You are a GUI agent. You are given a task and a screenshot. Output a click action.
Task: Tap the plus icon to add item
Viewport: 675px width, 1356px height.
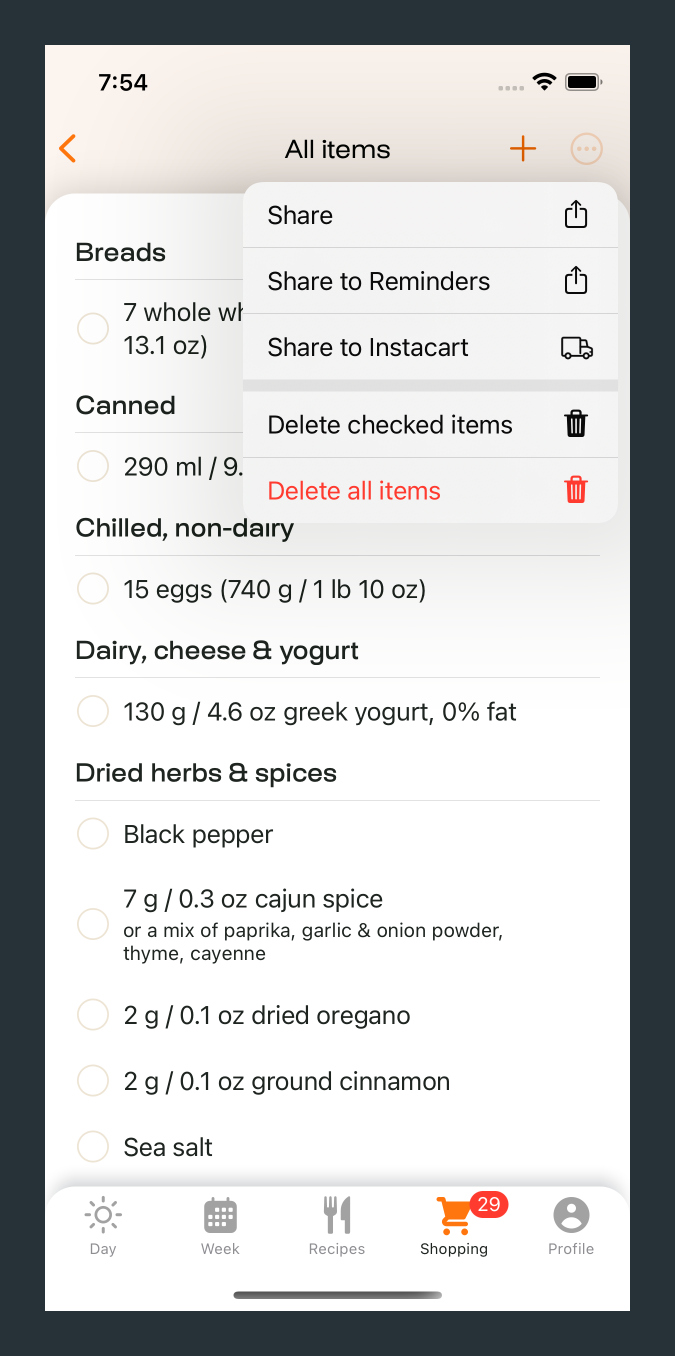click(523, 150)
